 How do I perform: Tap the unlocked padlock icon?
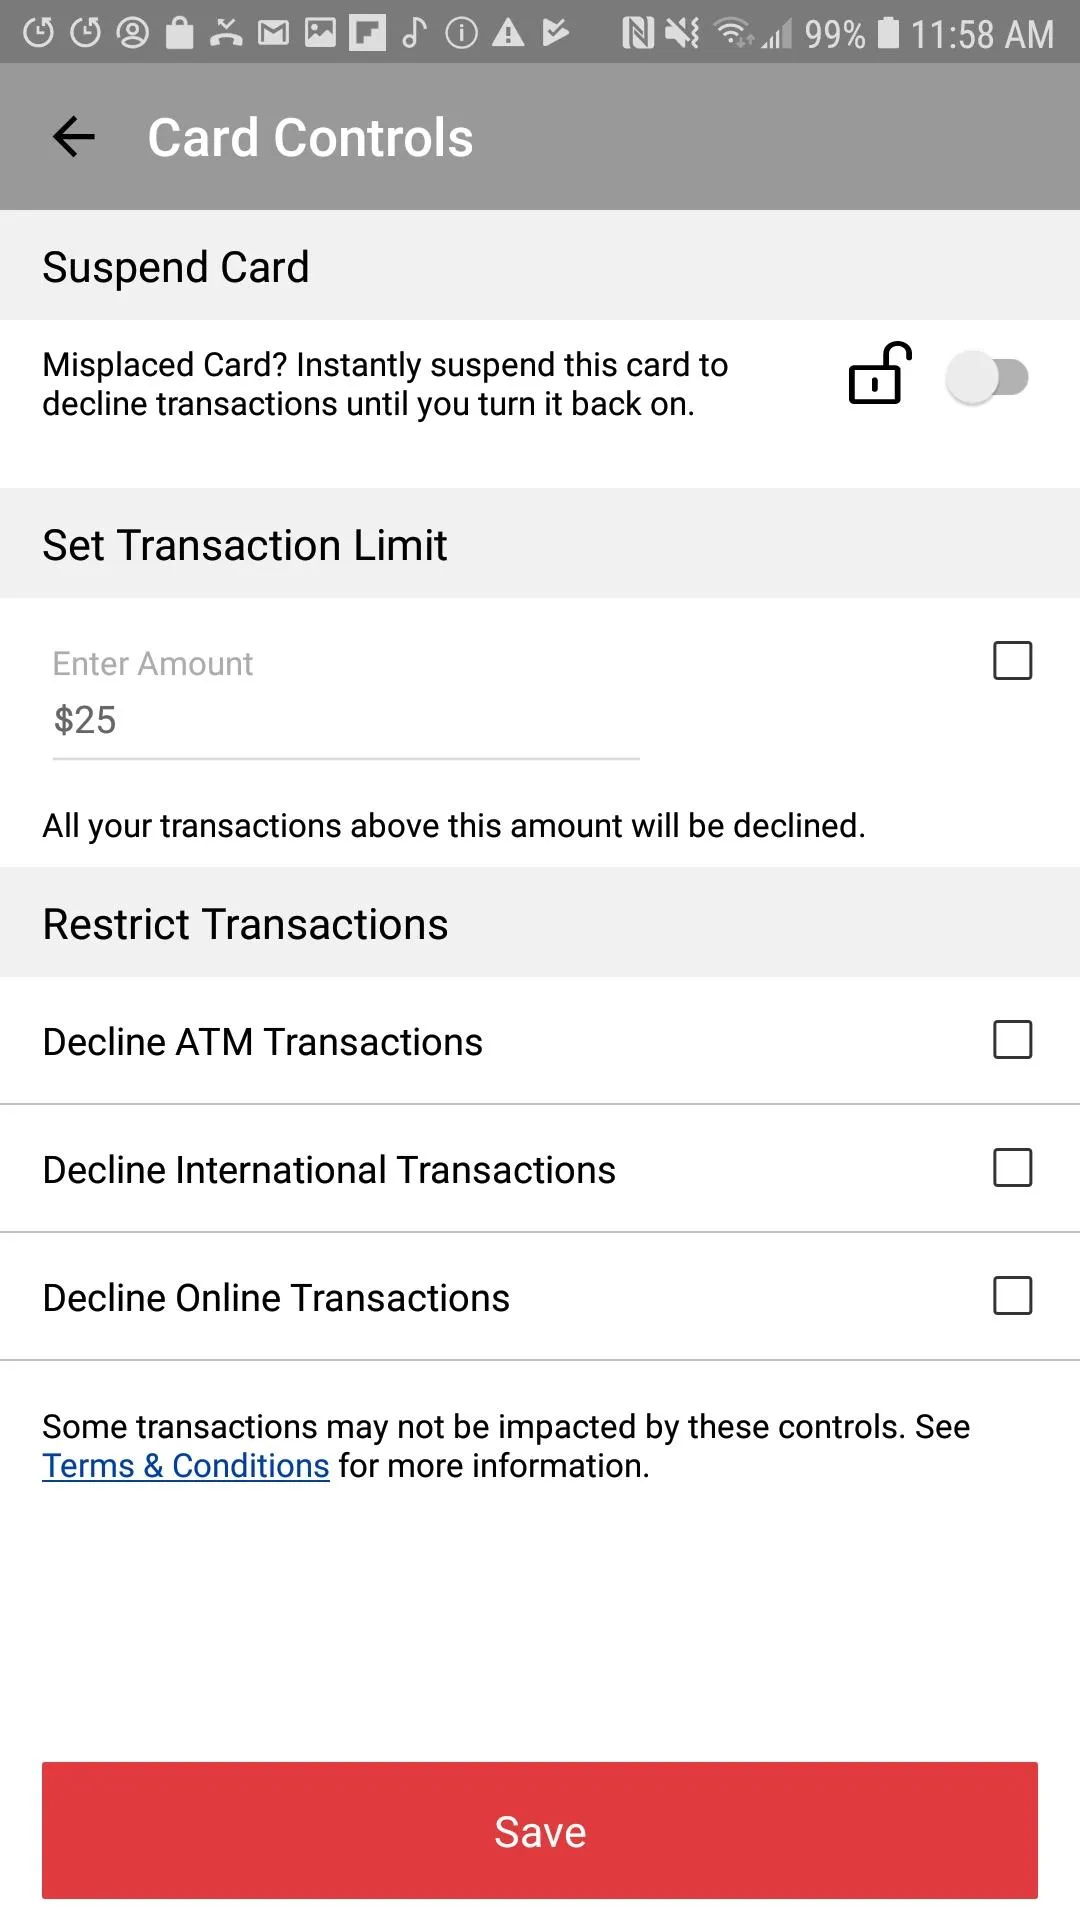click(879, 375)
